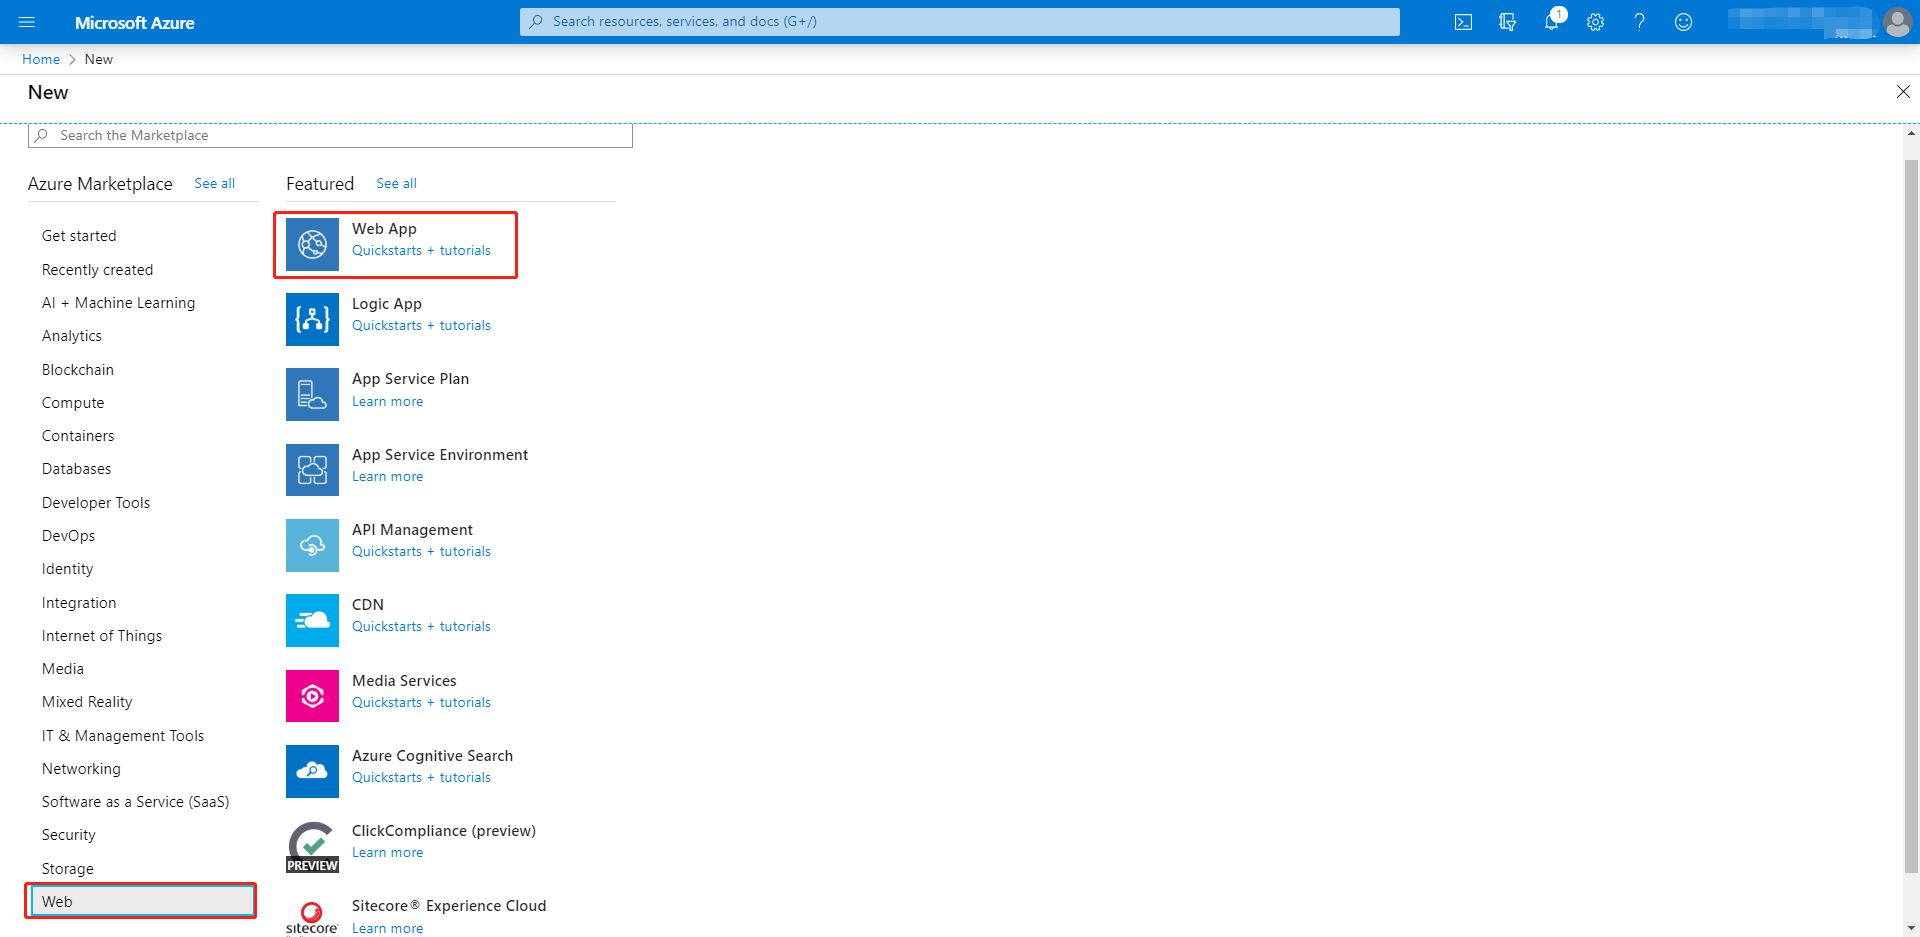Open Learn more under App Service Plan
Viewport: 1920px width, 937px height.
(x=387, y=401)
